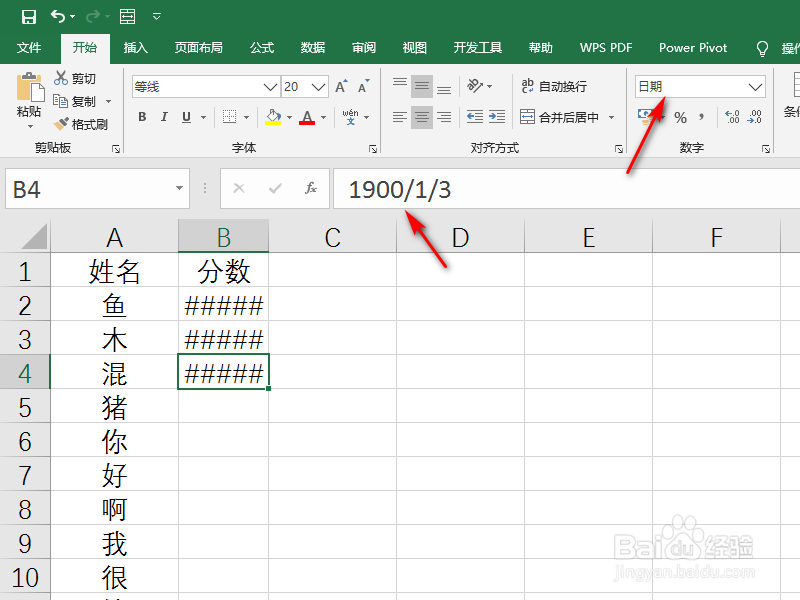Screen dimensions: 800x600
Task: Open the WPS PDF tab
Action: coord(606,48)
